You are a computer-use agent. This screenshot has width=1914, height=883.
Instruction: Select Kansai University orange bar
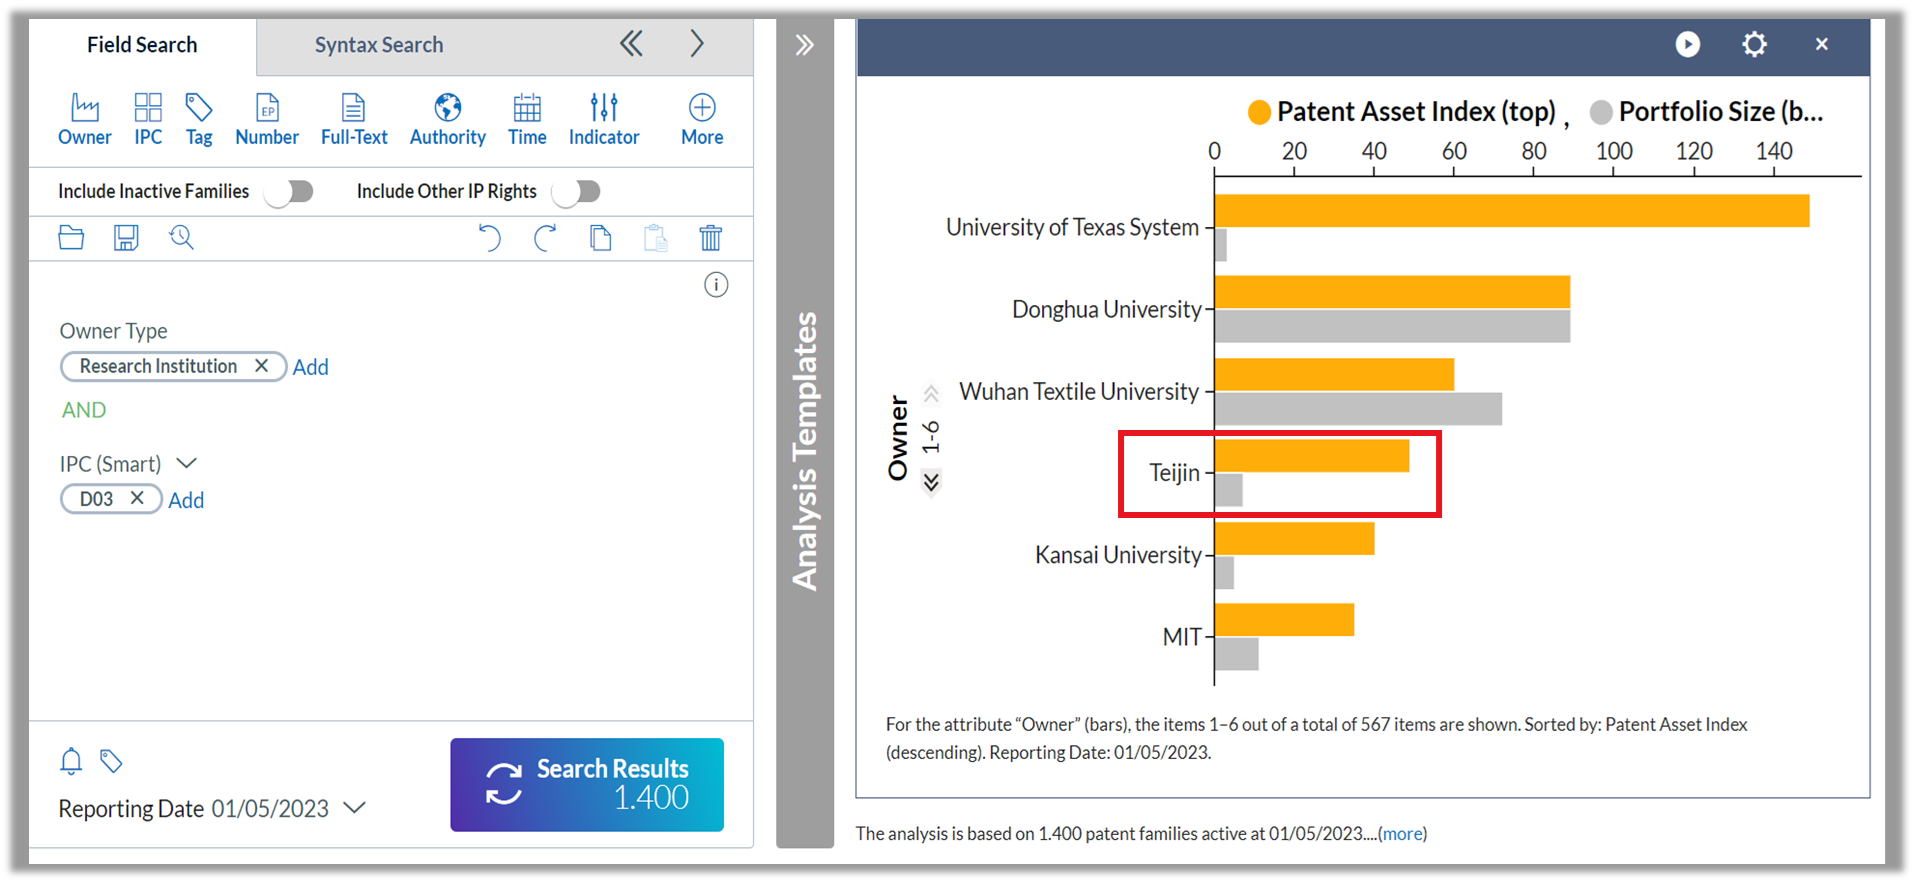(1295, 538)
